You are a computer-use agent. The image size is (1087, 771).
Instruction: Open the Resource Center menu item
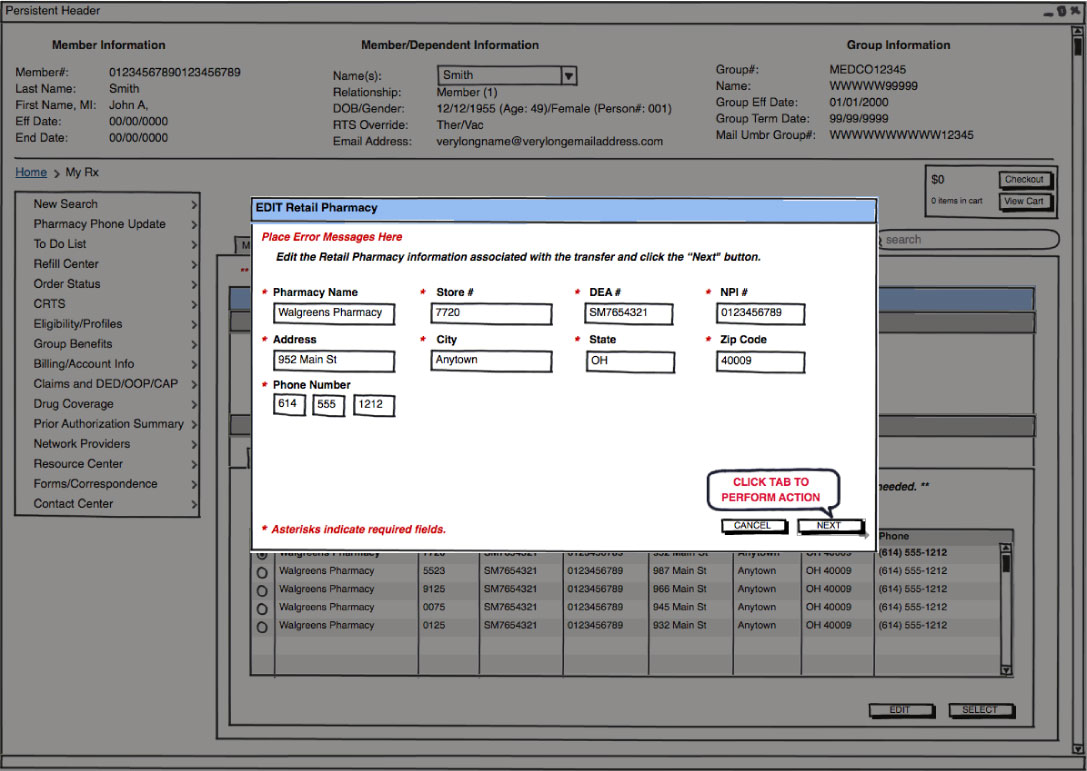[x=78, y=464]
